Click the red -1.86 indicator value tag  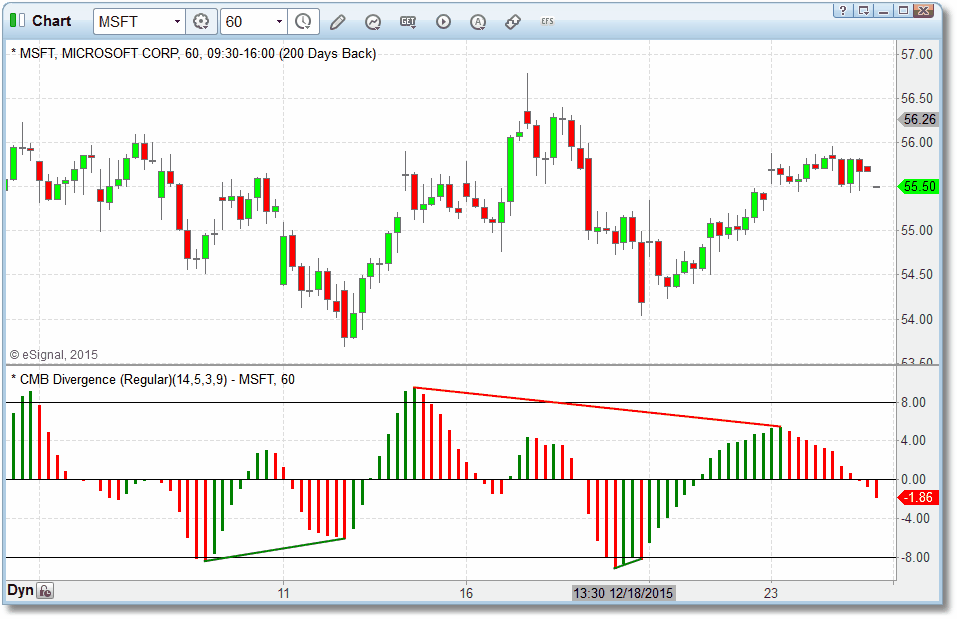click(x=919, y=498)
